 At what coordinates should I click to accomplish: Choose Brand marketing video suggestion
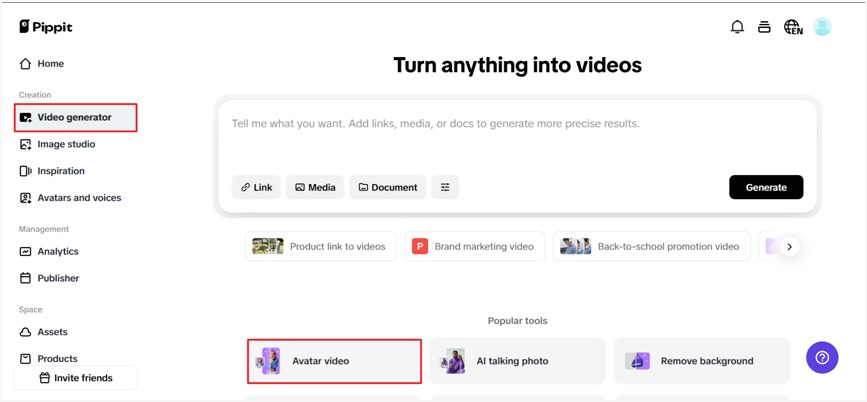coord(474,246)
